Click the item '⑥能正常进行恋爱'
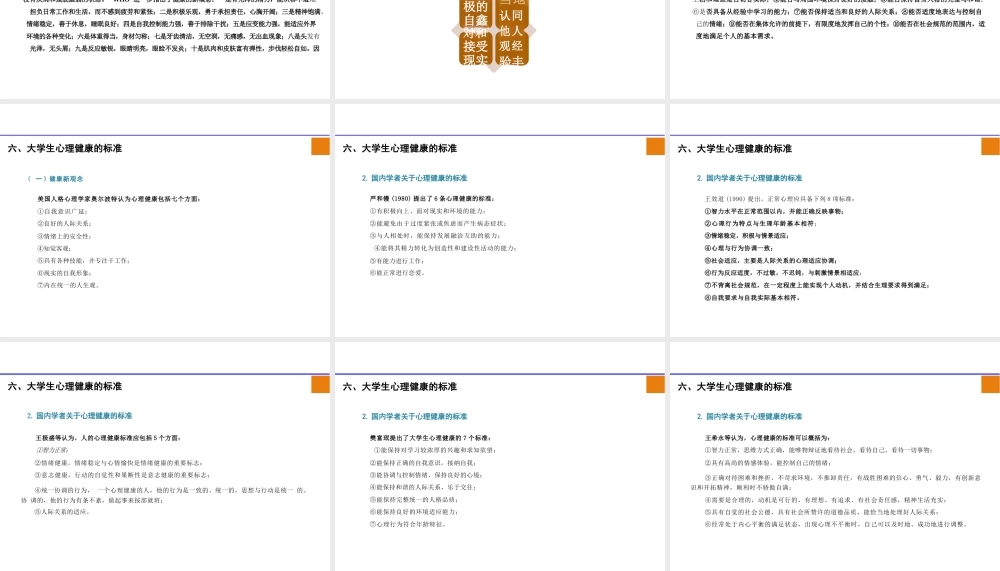 (397, 272)
